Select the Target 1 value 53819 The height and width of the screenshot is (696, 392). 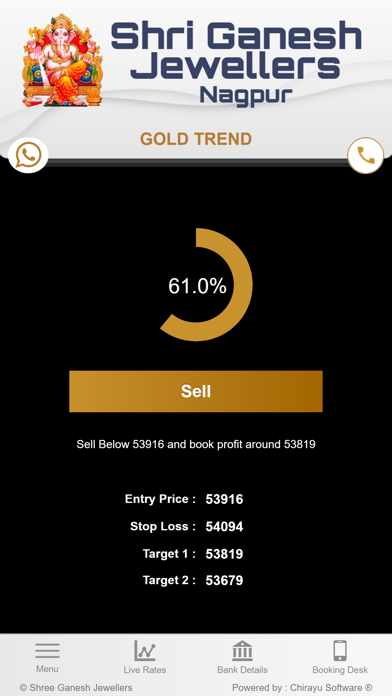[x=224, y=554]
